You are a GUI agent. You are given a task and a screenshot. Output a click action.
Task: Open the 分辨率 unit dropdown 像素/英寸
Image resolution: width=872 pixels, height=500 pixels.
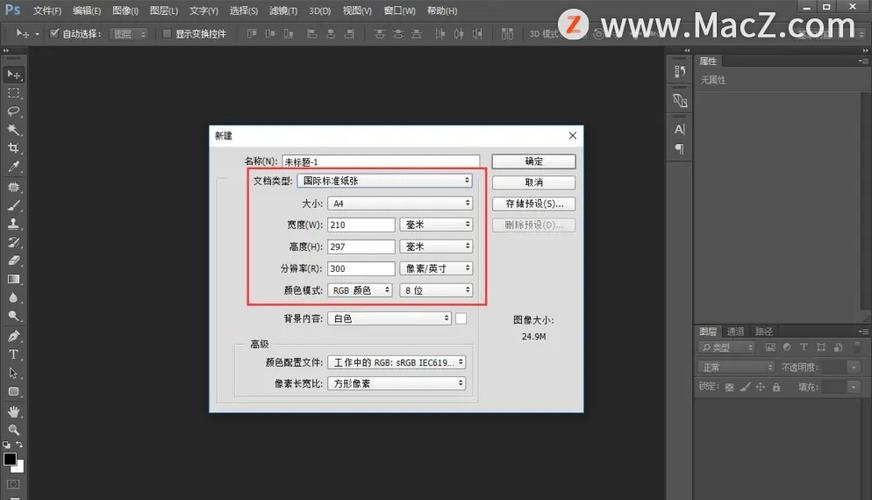pyautogui.click(x=436, y=268)
